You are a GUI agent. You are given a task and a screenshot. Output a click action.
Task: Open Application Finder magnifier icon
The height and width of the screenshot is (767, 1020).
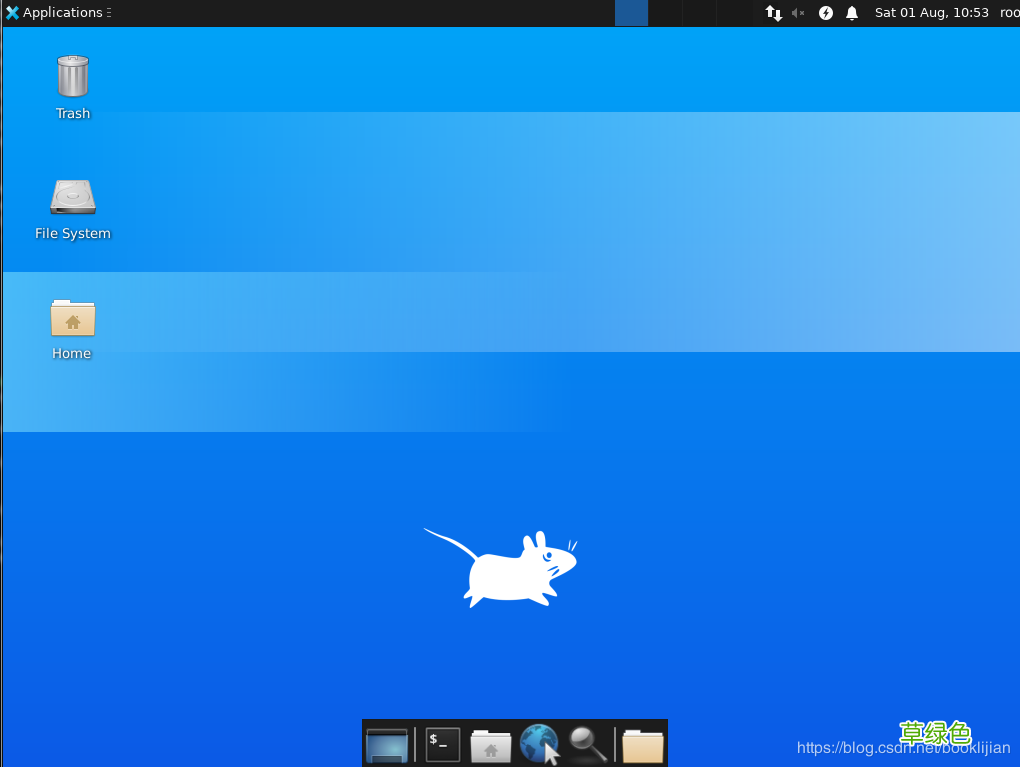click(x=588, y=744)
